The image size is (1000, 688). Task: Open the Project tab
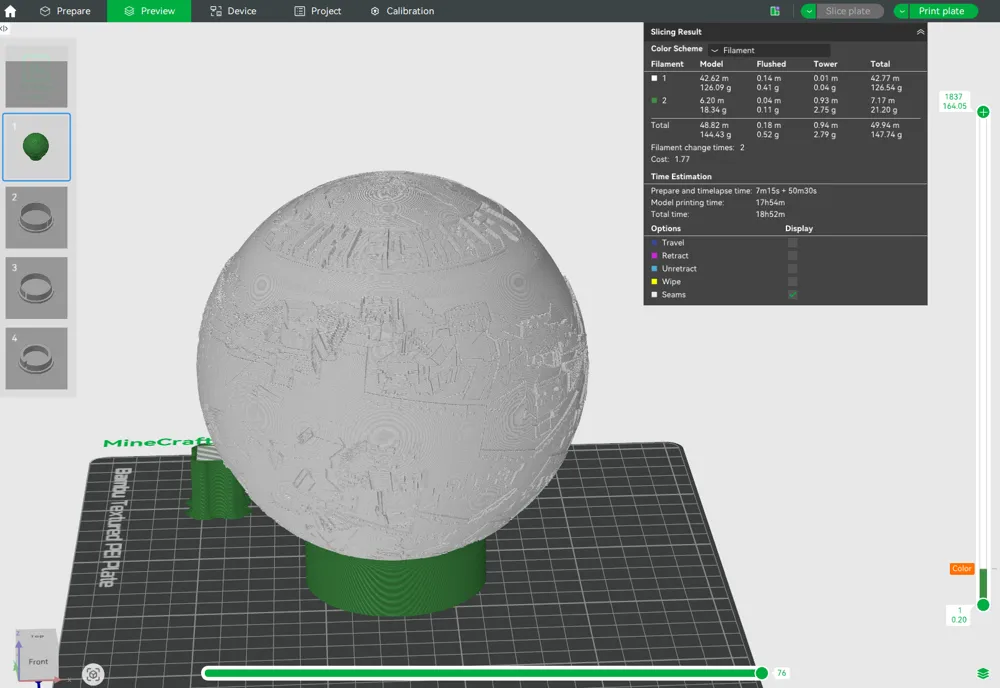tap(318, 11)
